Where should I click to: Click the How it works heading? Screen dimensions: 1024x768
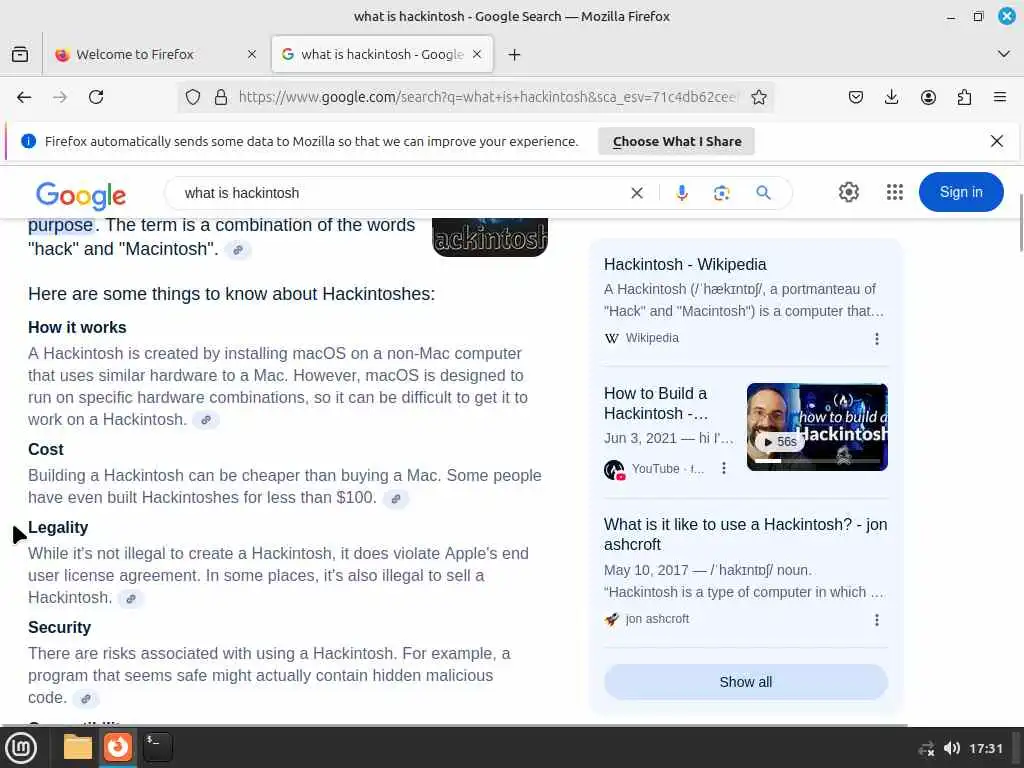click(77, 327)
